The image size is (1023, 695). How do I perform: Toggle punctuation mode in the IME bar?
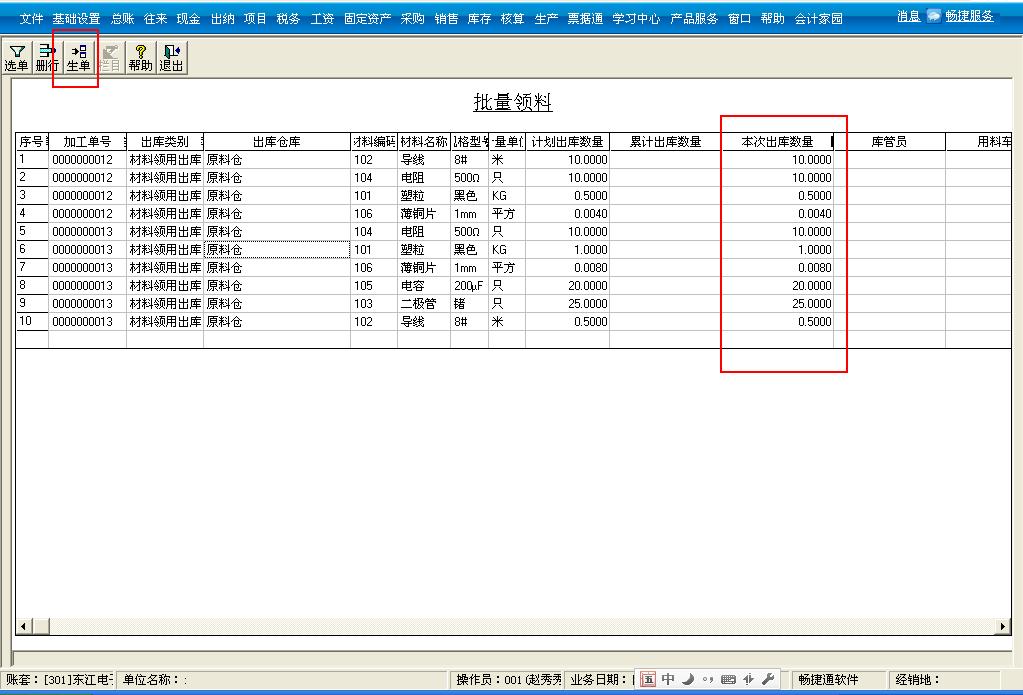707,679
